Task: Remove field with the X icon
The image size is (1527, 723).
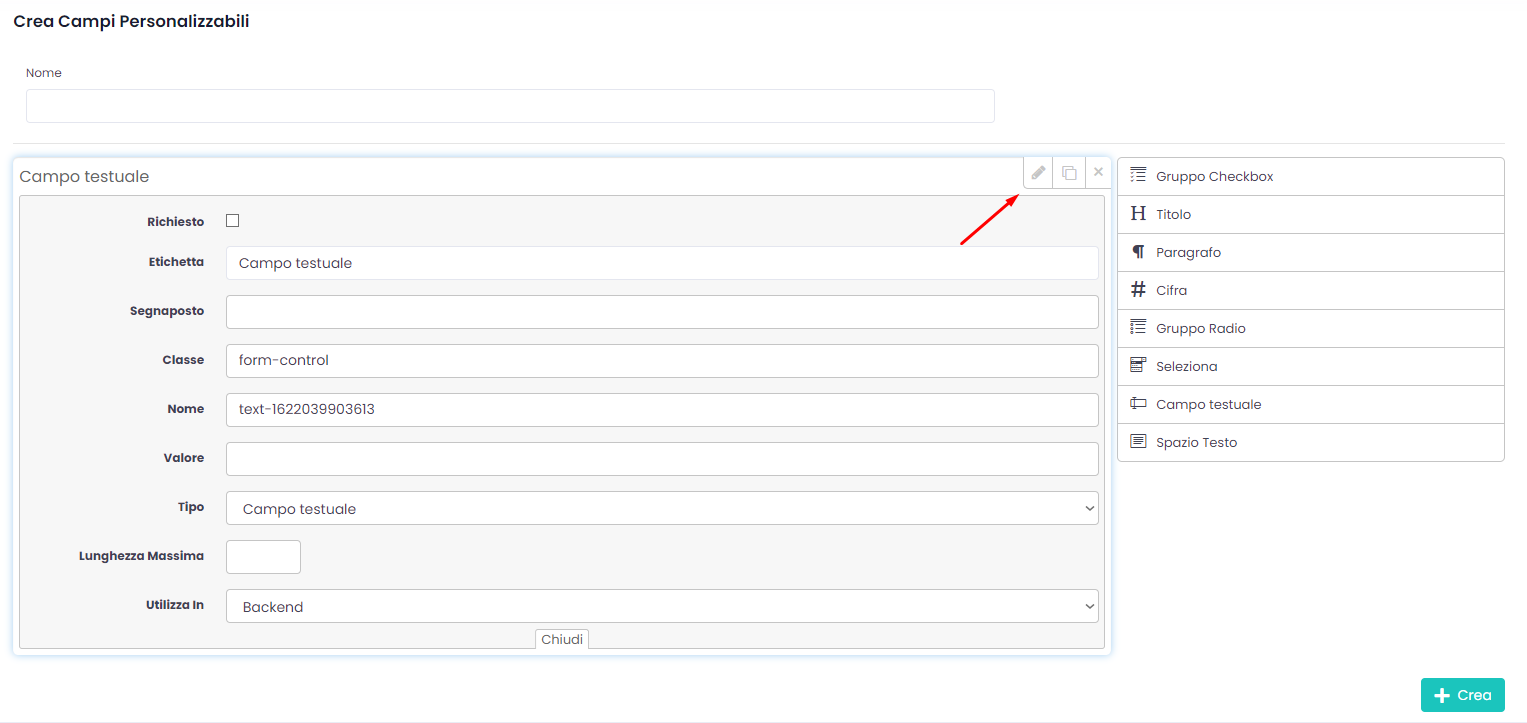Action: click(1098, 173)
